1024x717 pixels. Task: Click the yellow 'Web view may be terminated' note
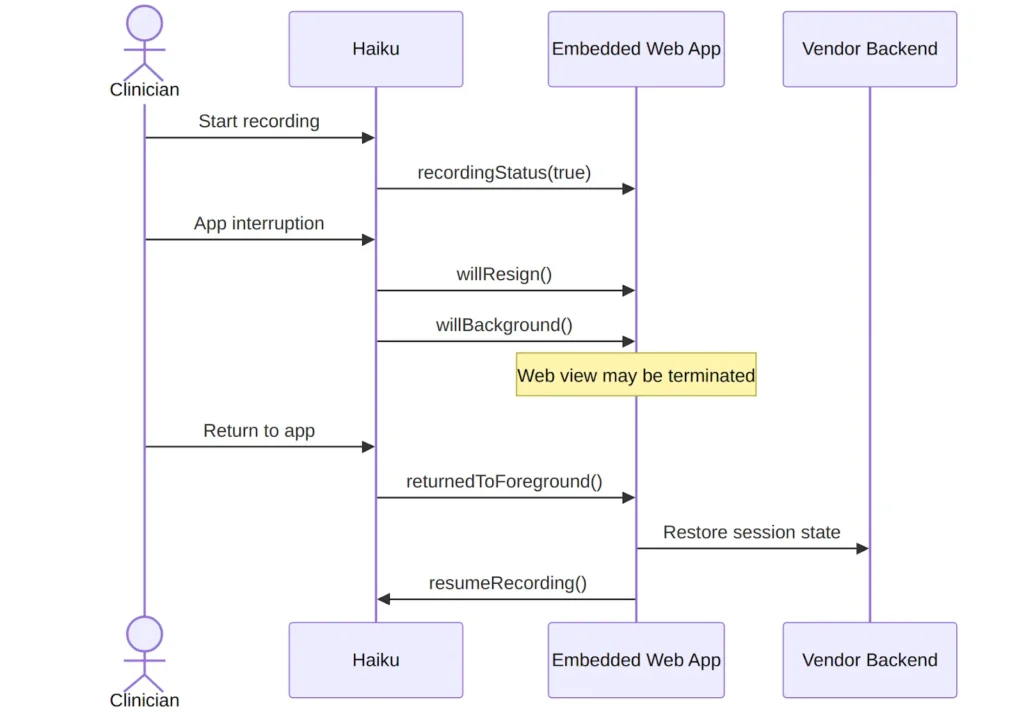(x=636, y=375)
